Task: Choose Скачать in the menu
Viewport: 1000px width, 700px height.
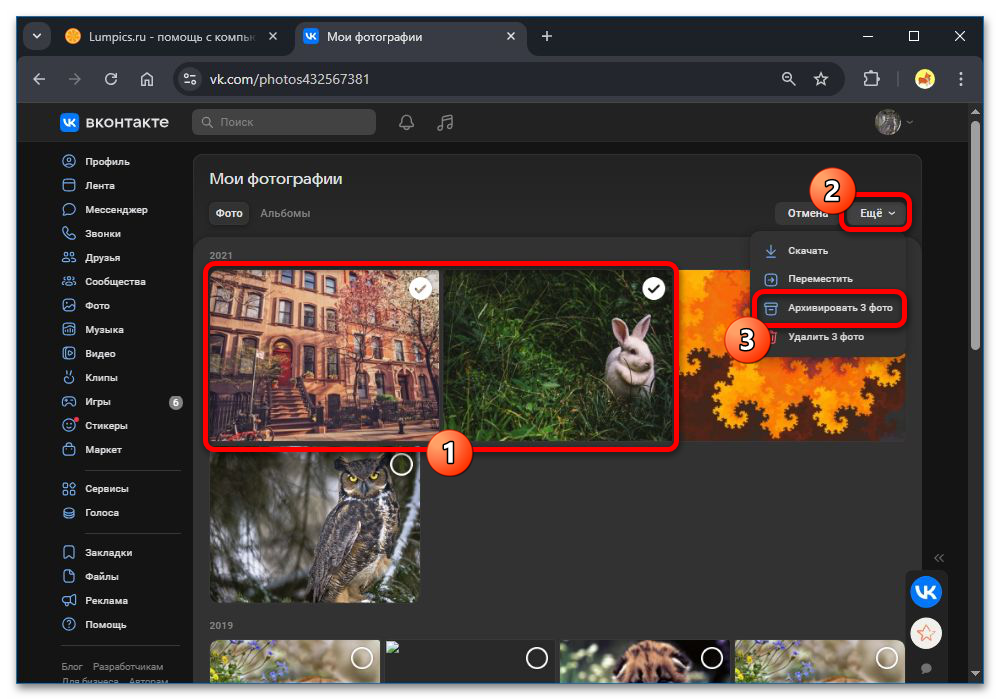Action: pyautogui.click(x=828, y=251)
